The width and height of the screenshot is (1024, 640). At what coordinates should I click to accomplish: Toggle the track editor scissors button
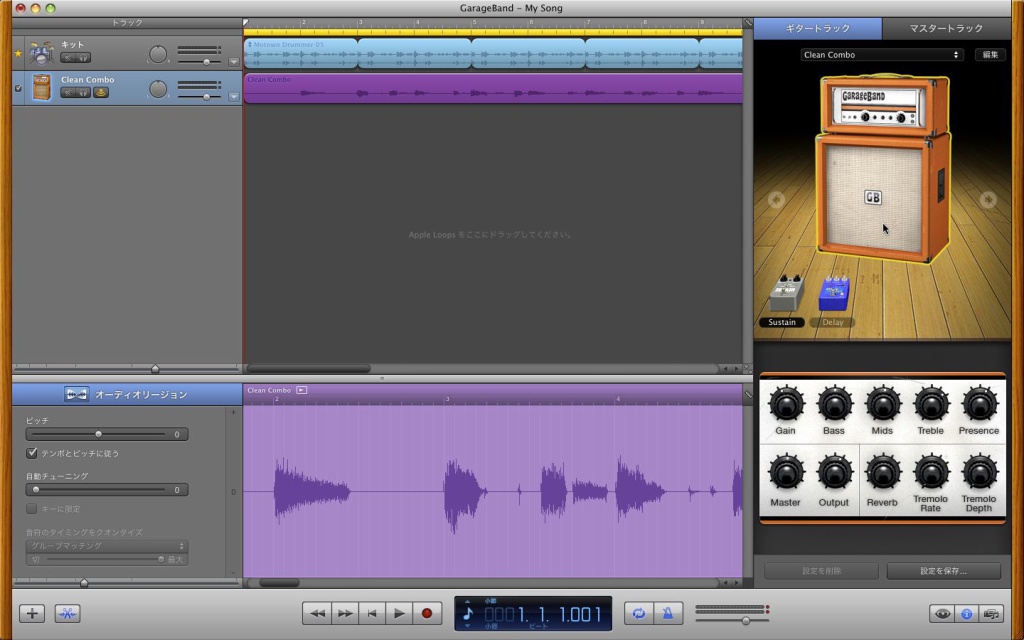pyautogui.click(x=67, y=613)
